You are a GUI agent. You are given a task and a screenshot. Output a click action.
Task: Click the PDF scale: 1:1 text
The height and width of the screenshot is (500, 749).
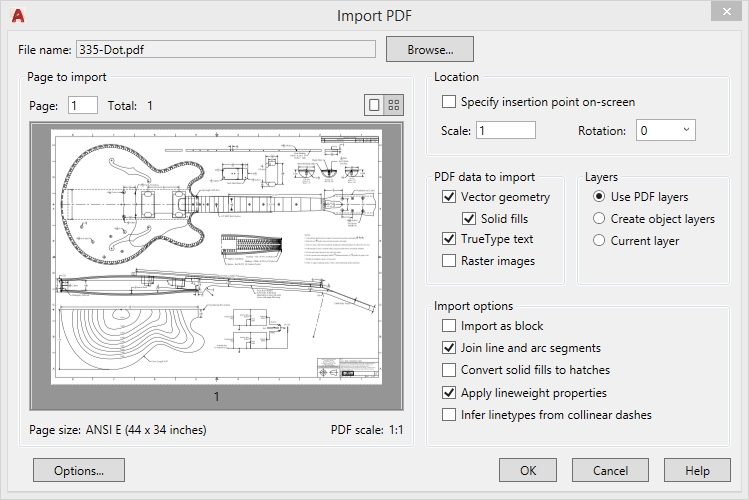click(x=367, y=430)
